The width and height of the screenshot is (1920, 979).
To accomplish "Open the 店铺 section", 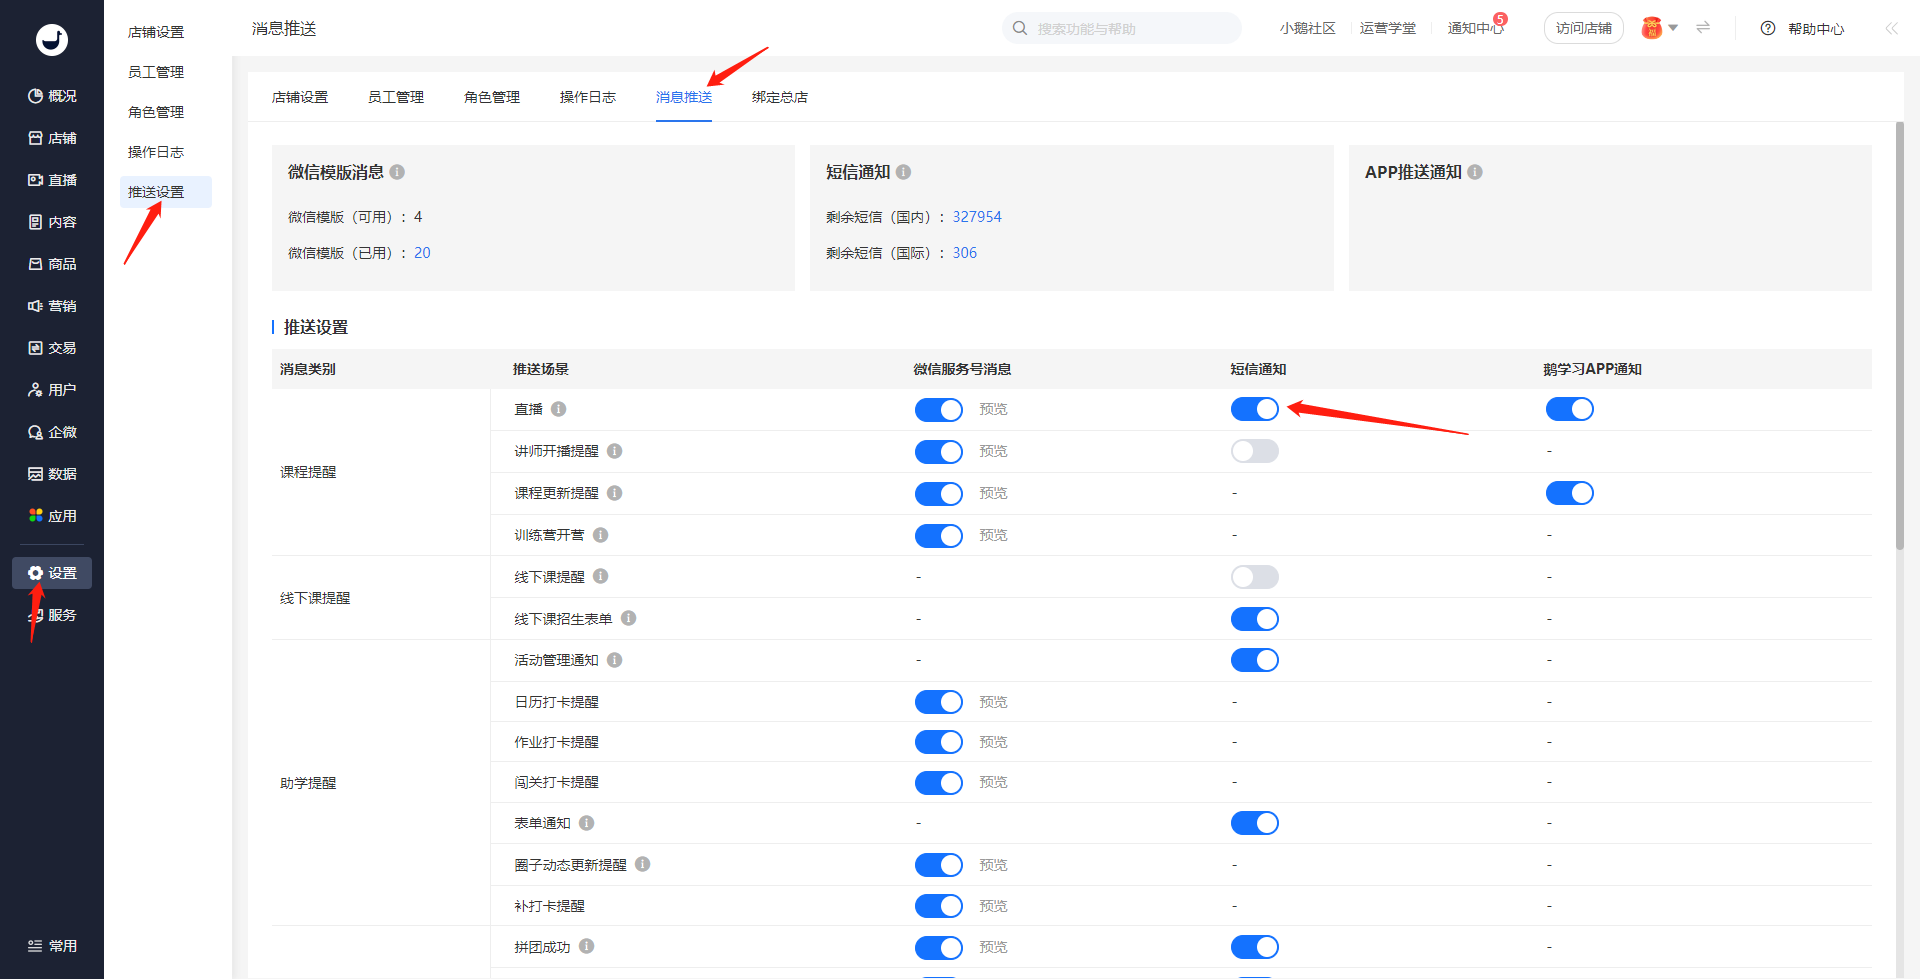I will [52, 138].
